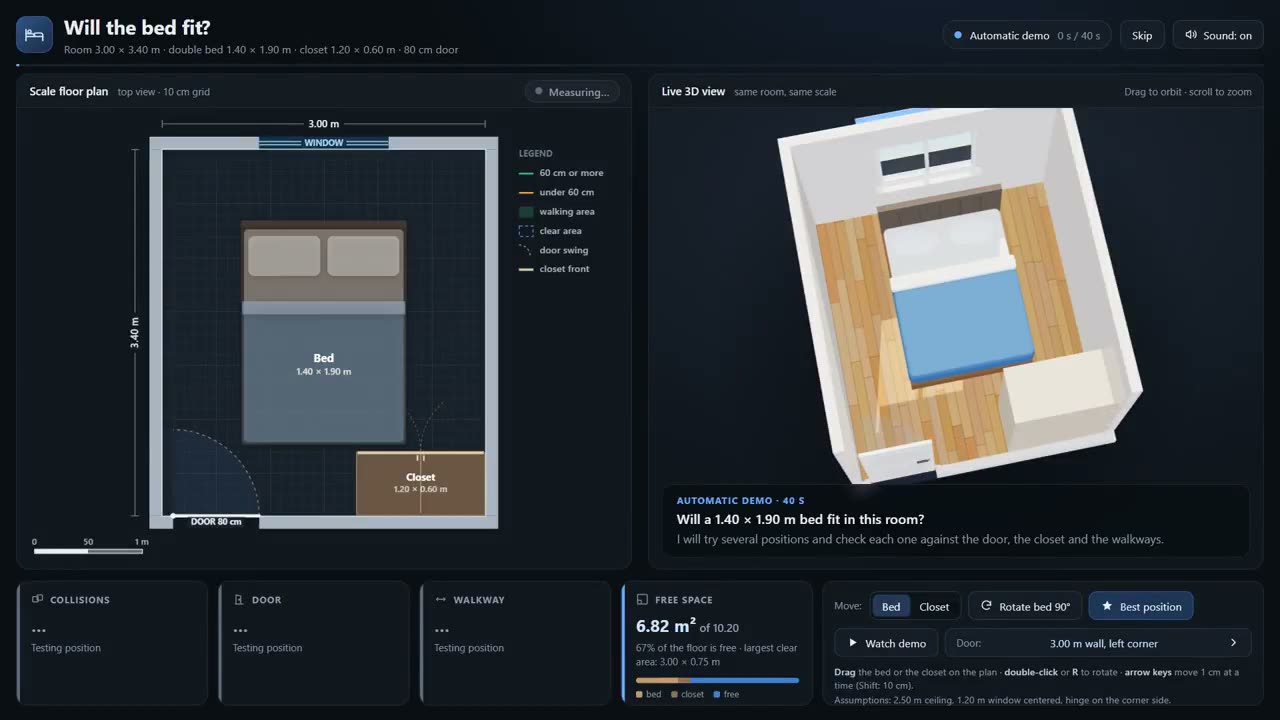Image resolution: width=1280 pixels, height=720 pixels.
Task: Click Rotate bed 90° button
Action: click(x=1025, y=606)
